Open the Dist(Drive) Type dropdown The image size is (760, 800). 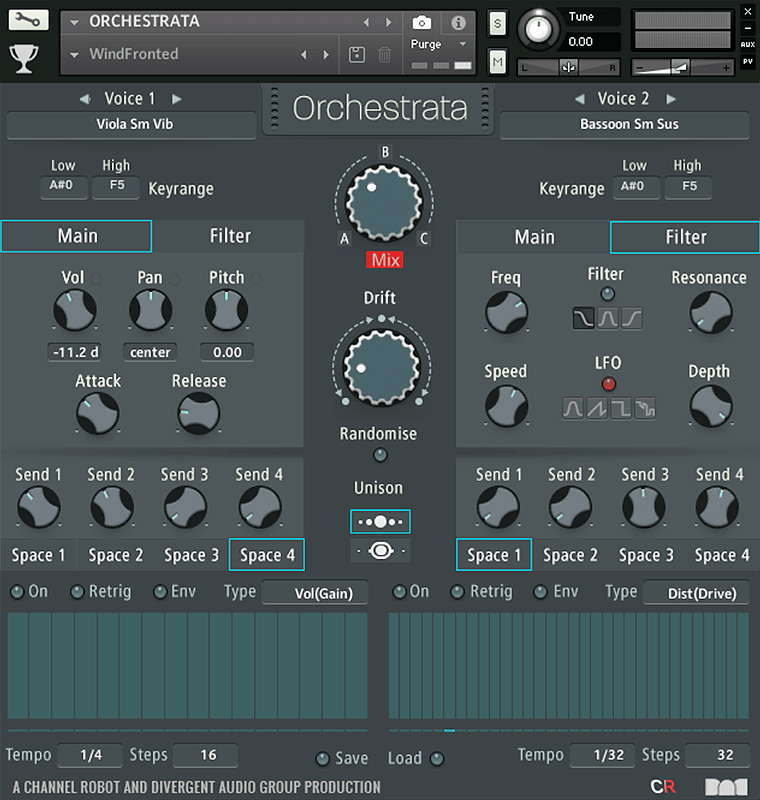[694, 593]
